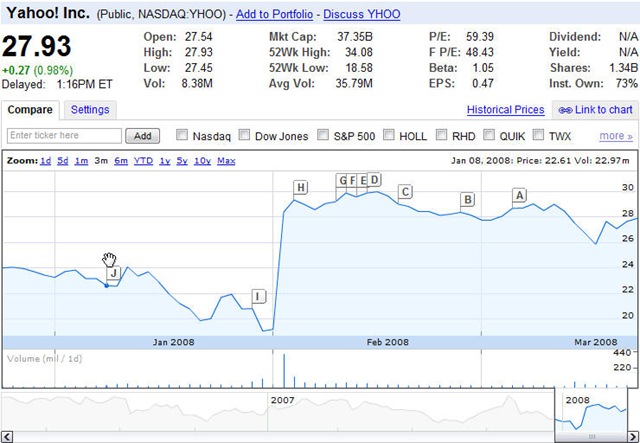Click the chain icon beside Link to chart
This screenshot has width=640, height=443.
[x=565, y=110]
